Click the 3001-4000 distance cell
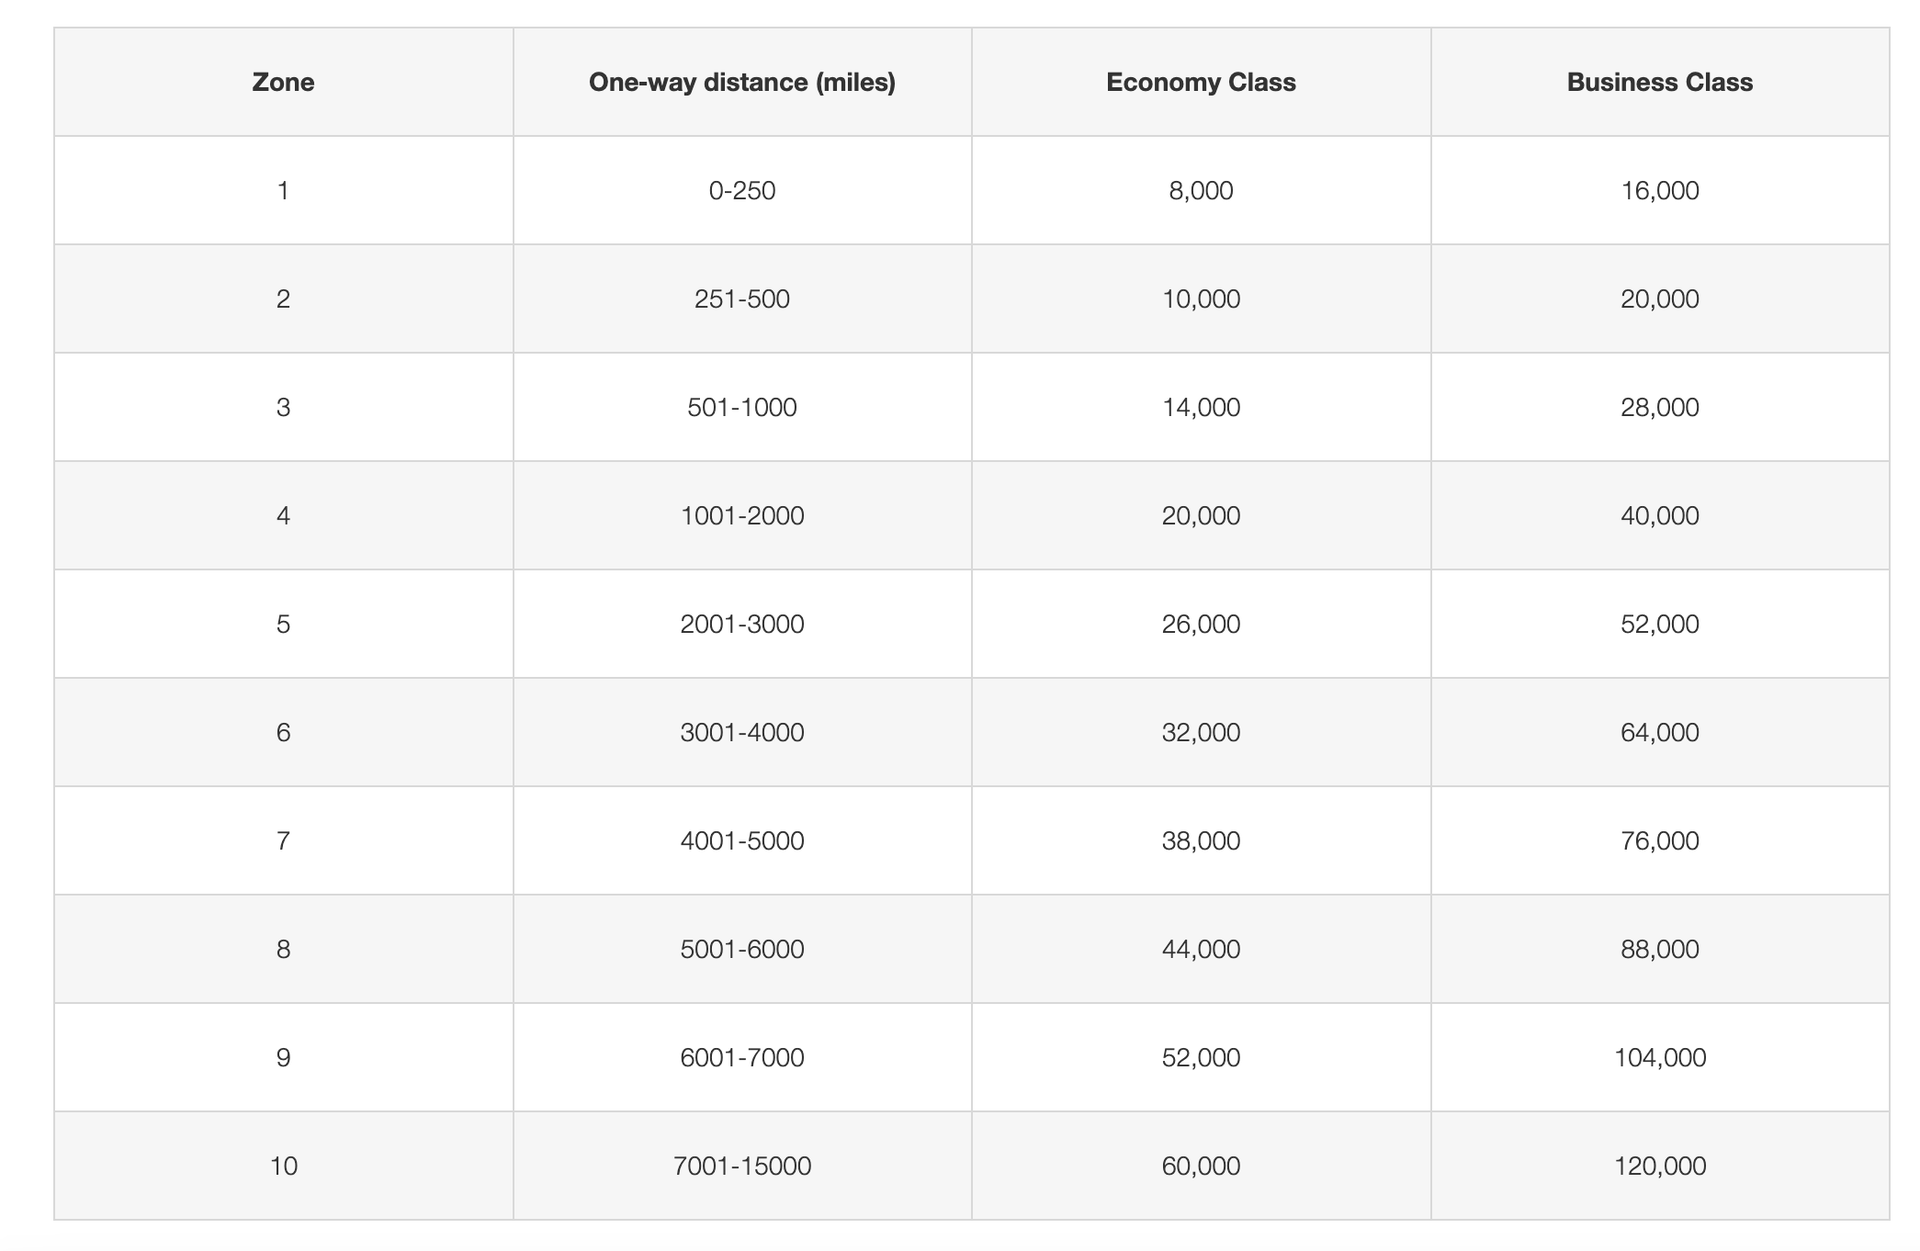 742,732
